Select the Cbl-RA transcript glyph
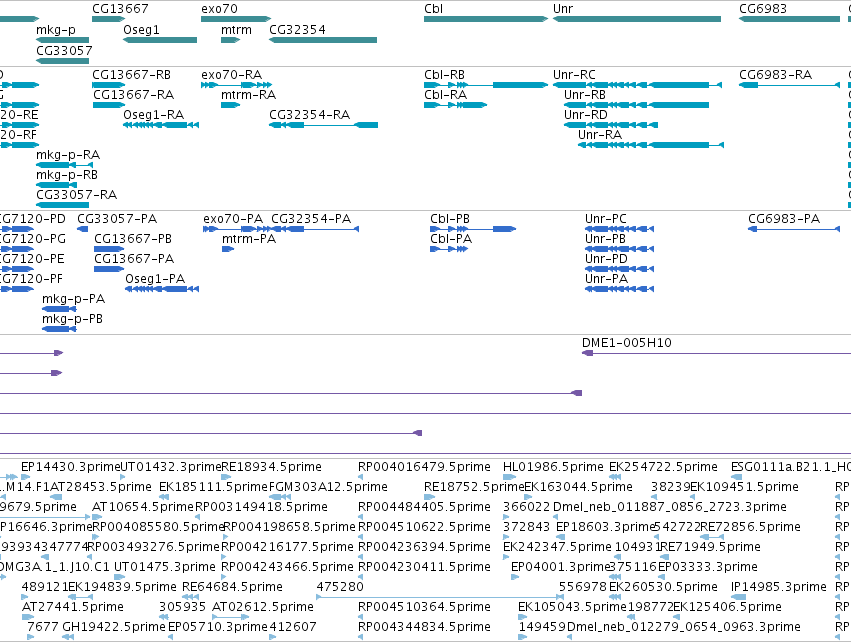851x642 pixels. pos(455,105)
